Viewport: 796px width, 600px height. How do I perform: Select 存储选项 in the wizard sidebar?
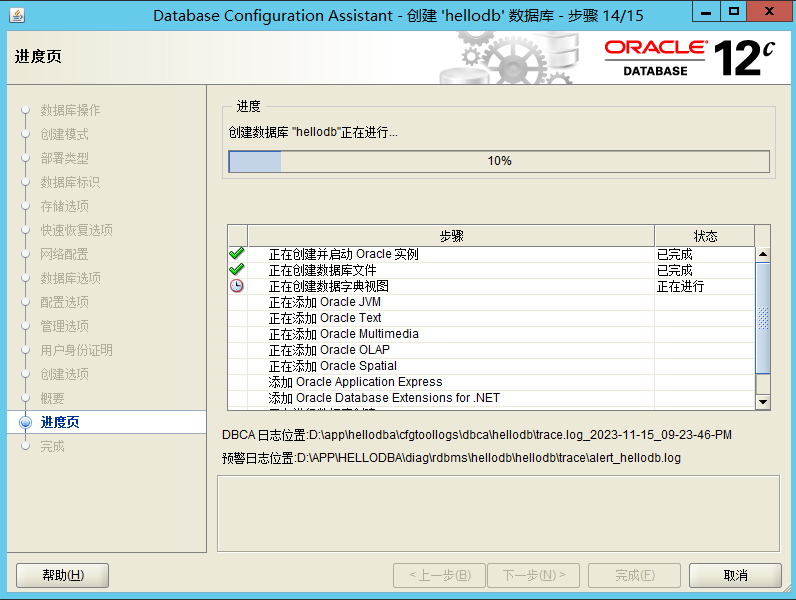pyautogui.click(x=64, y=206)
